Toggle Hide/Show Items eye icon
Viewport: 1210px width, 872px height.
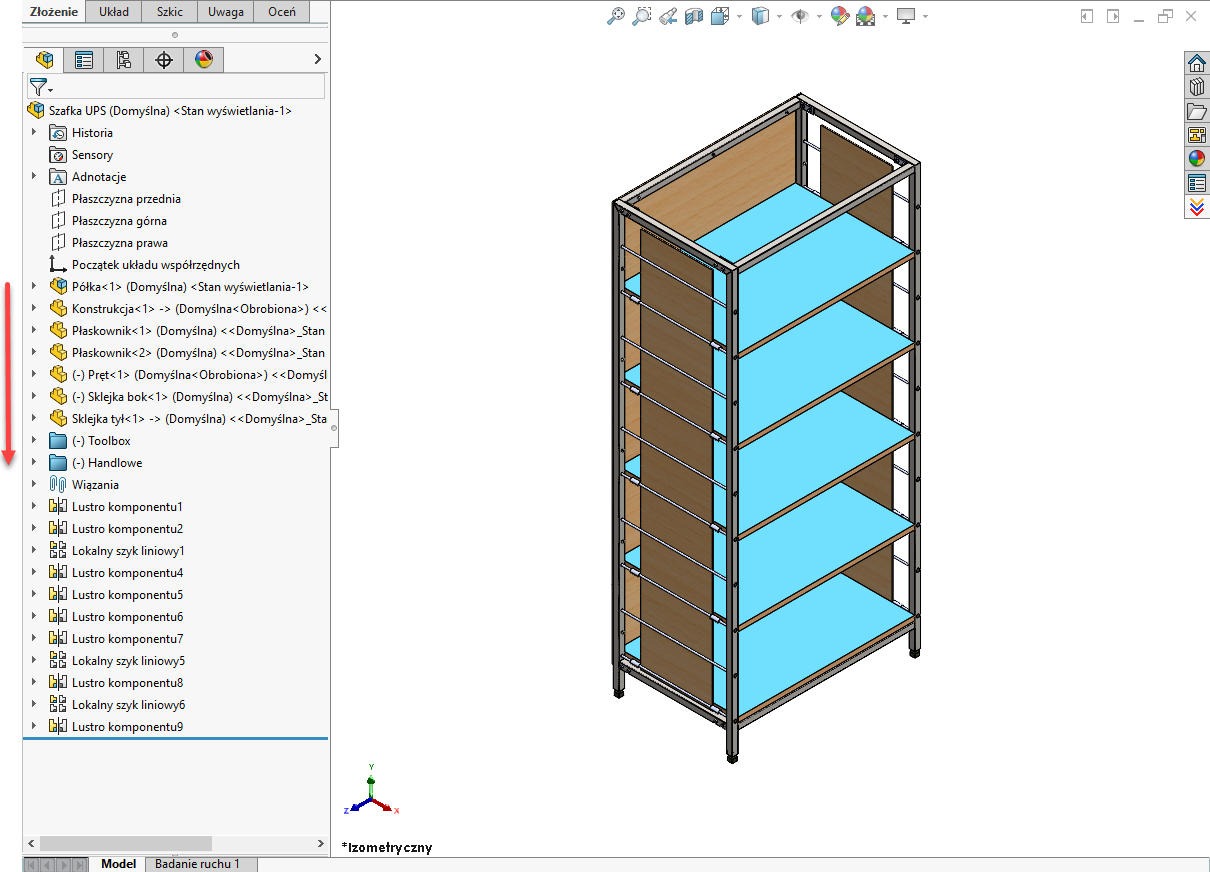click(800, 16)
